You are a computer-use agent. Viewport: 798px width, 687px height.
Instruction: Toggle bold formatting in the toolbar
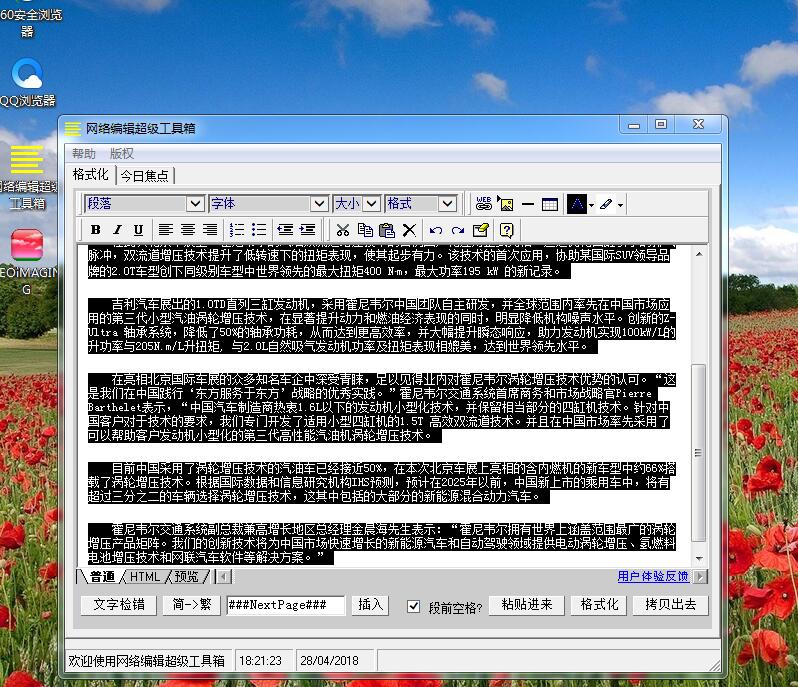(95, 230)
